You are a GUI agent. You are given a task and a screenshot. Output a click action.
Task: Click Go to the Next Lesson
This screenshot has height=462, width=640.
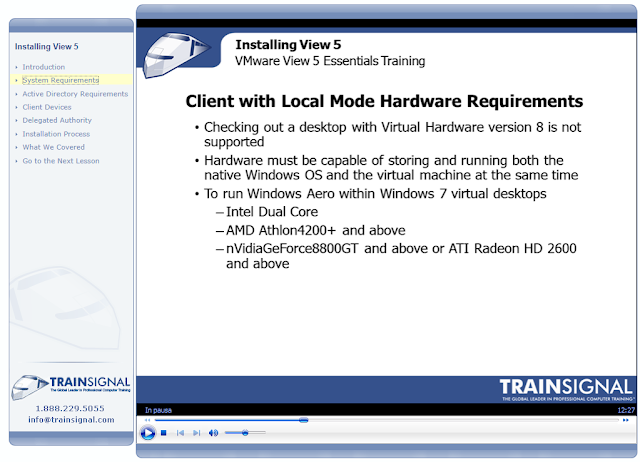point(61,161)
